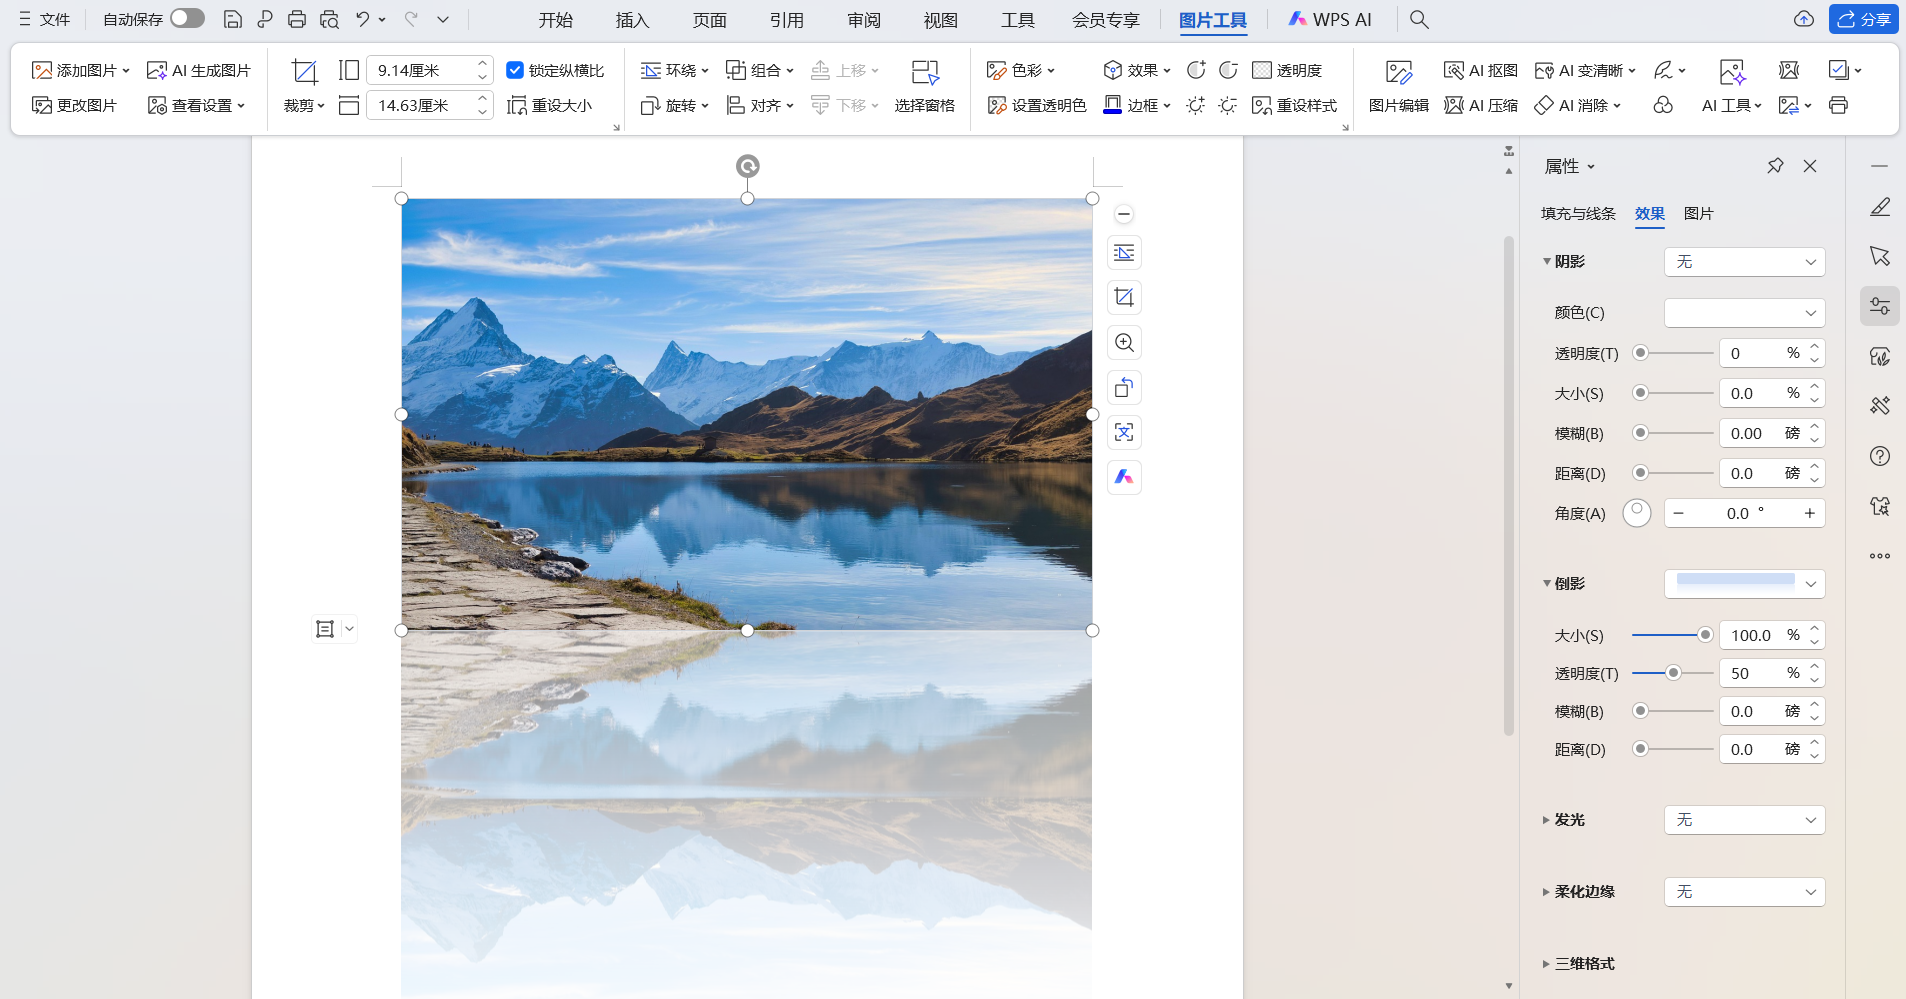Click the 分享 share button

pyautogui.click(x=1864, y=19)
